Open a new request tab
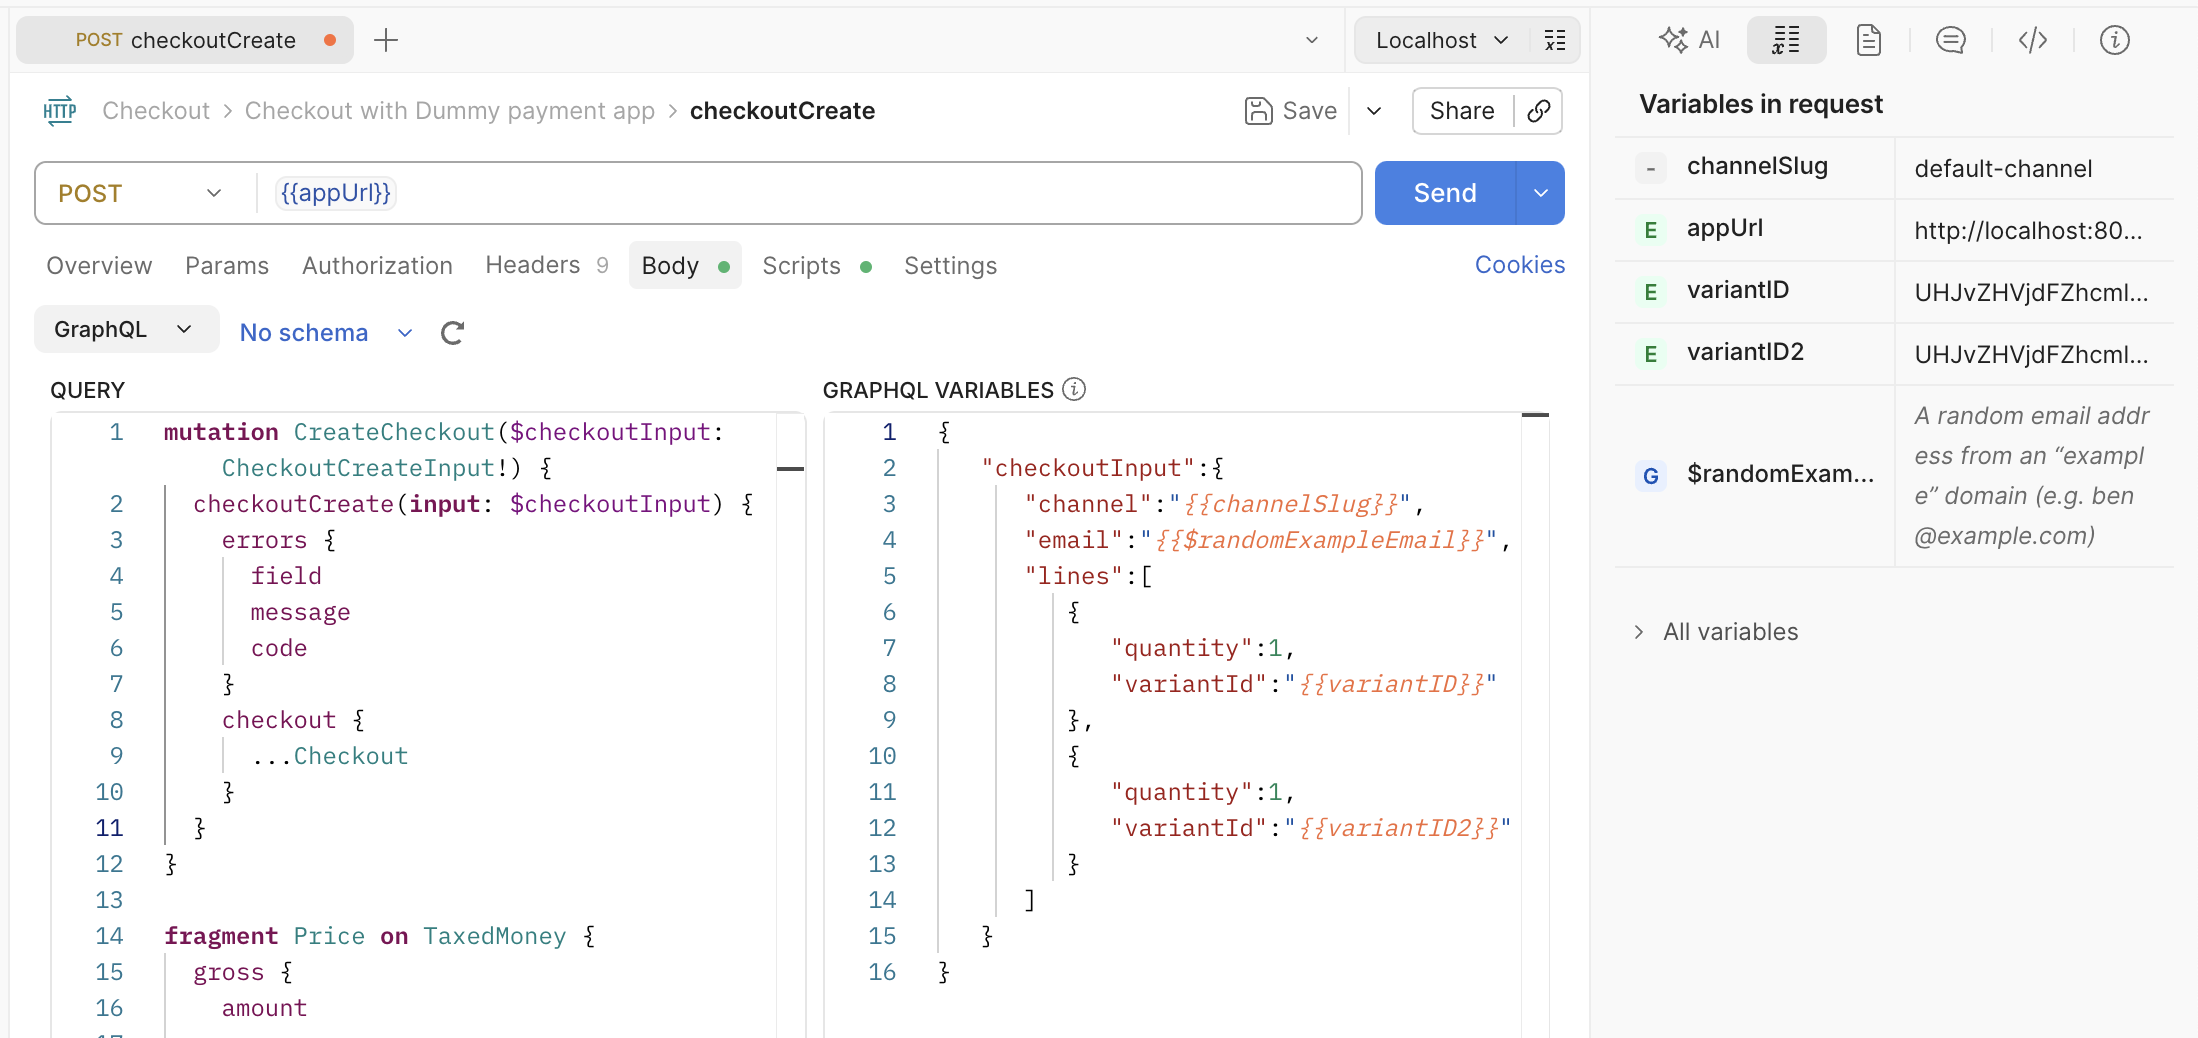This screenshot has width=2198, height=1038. point(385,40)
